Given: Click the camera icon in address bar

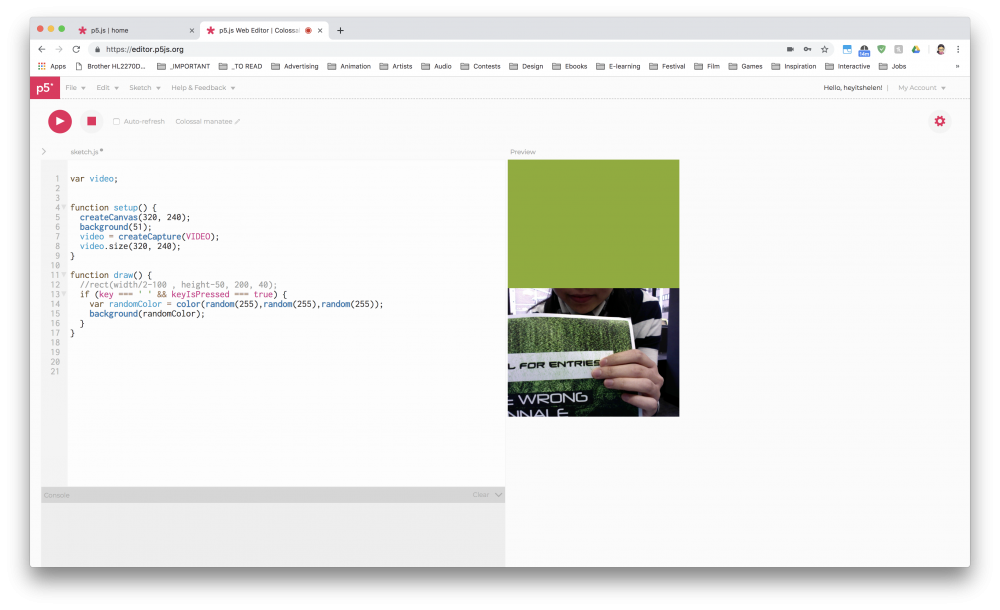Looking at the screenshot, I should 790,49.
